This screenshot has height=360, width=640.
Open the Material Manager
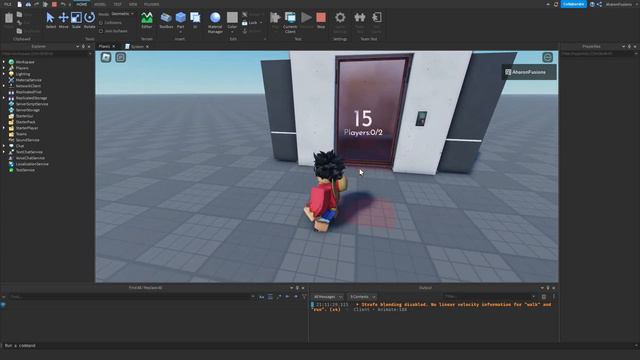coord(215,22)
